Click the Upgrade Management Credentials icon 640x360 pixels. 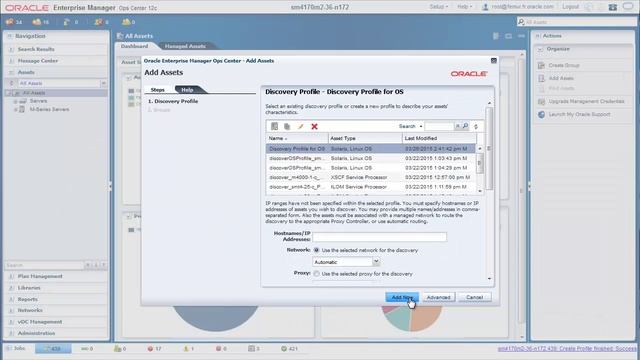click(541, 101)
